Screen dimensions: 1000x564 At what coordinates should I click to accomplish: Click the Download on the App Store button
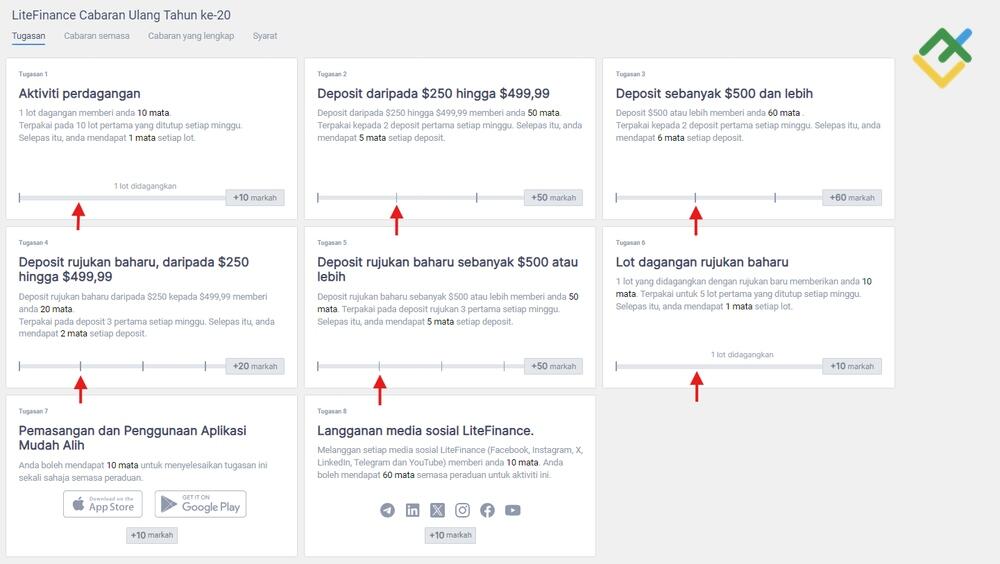click(x=103, y=504)
